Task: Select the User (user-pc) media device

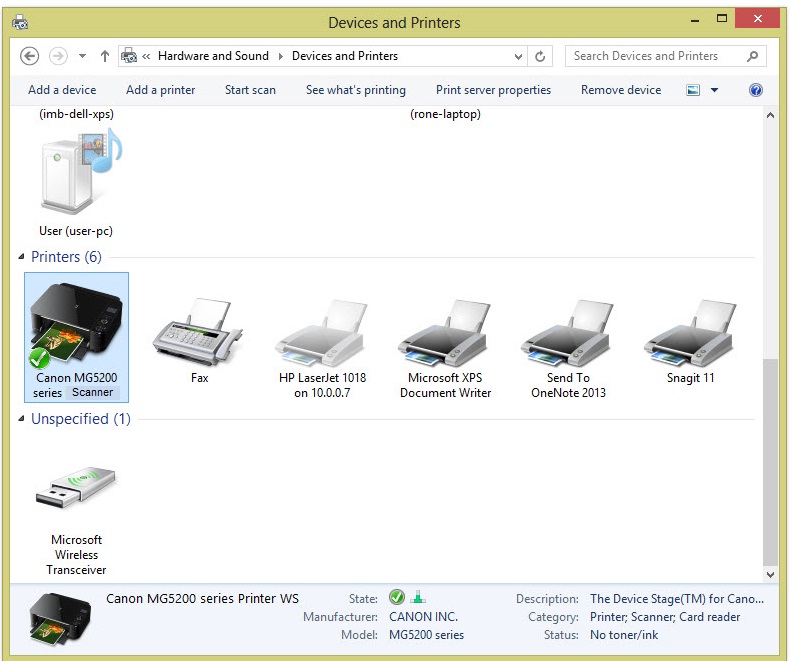Action: 76,175
